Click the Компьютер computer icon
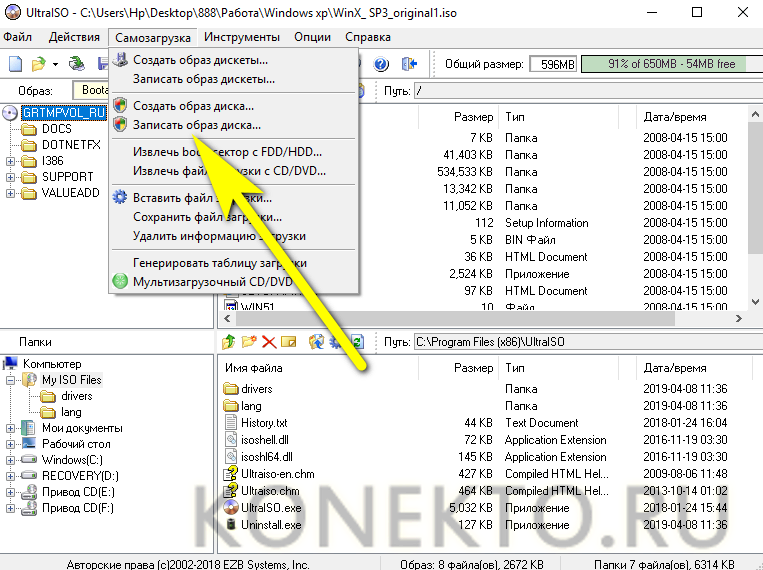 tap(10, 363)
